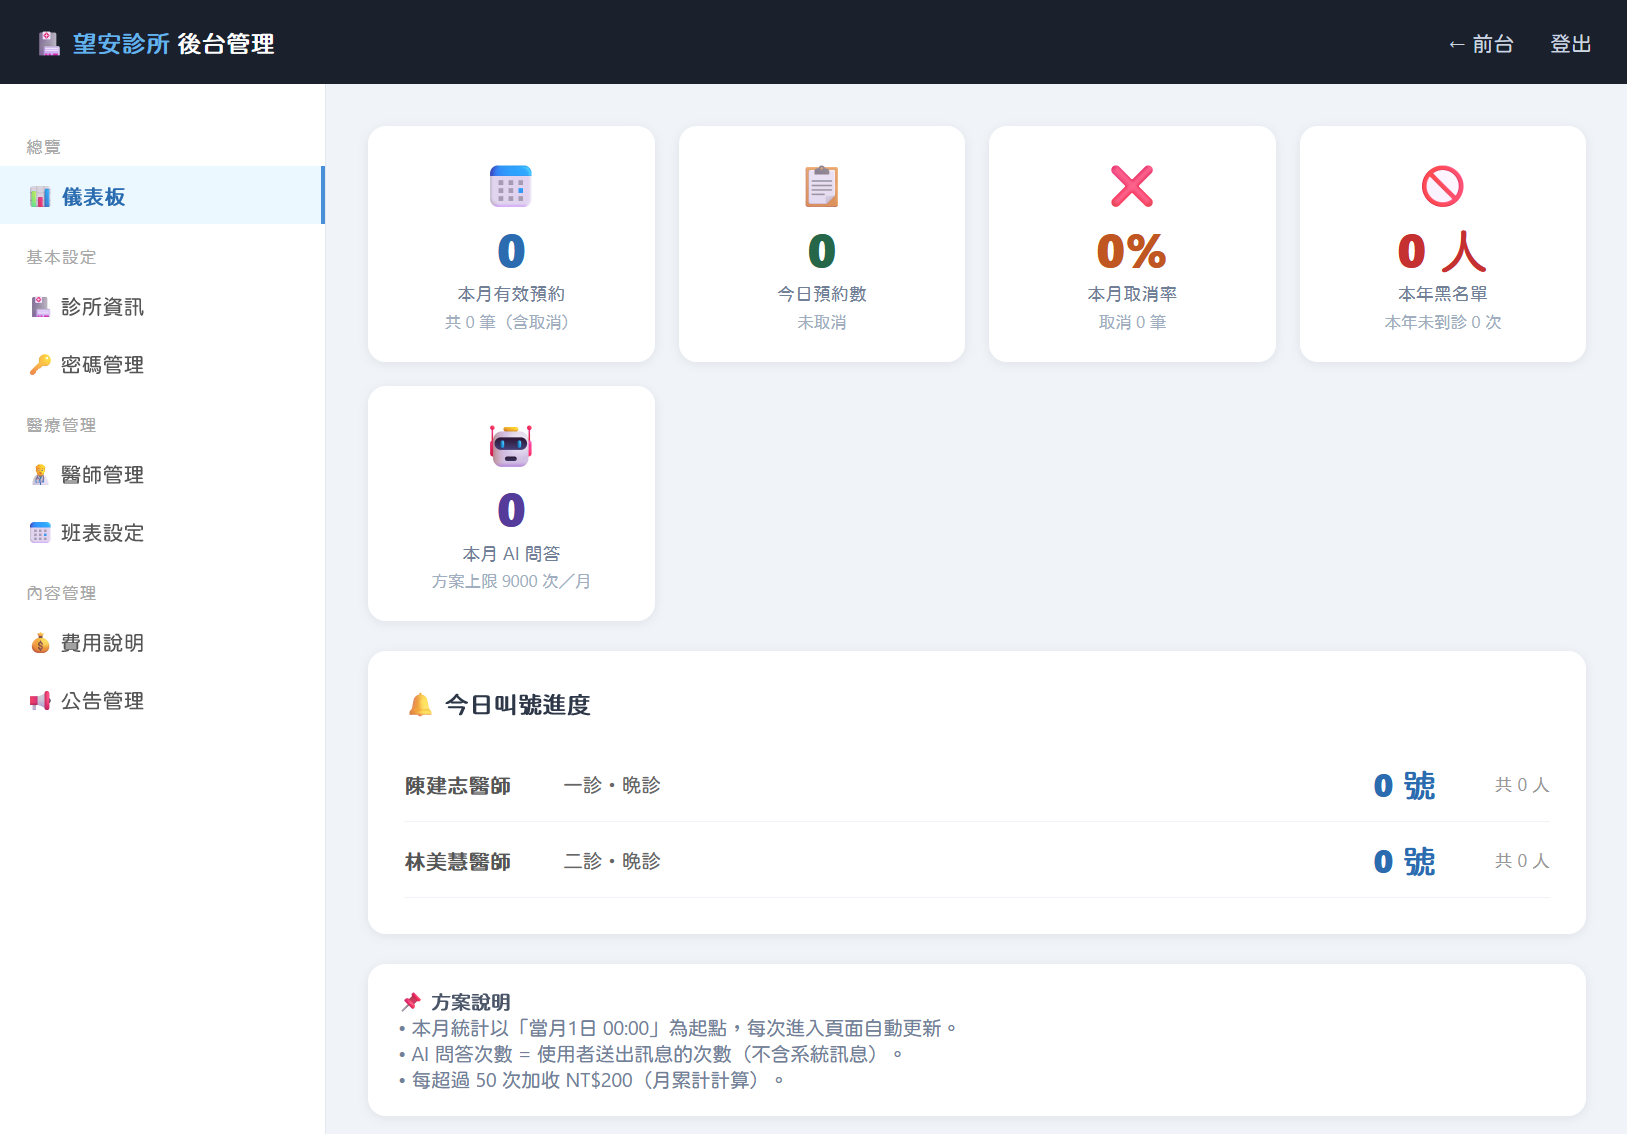Click the pin icon beside 方案說明
The height and width of the screenshot is (1134, 1627).
pos(409,1001)
